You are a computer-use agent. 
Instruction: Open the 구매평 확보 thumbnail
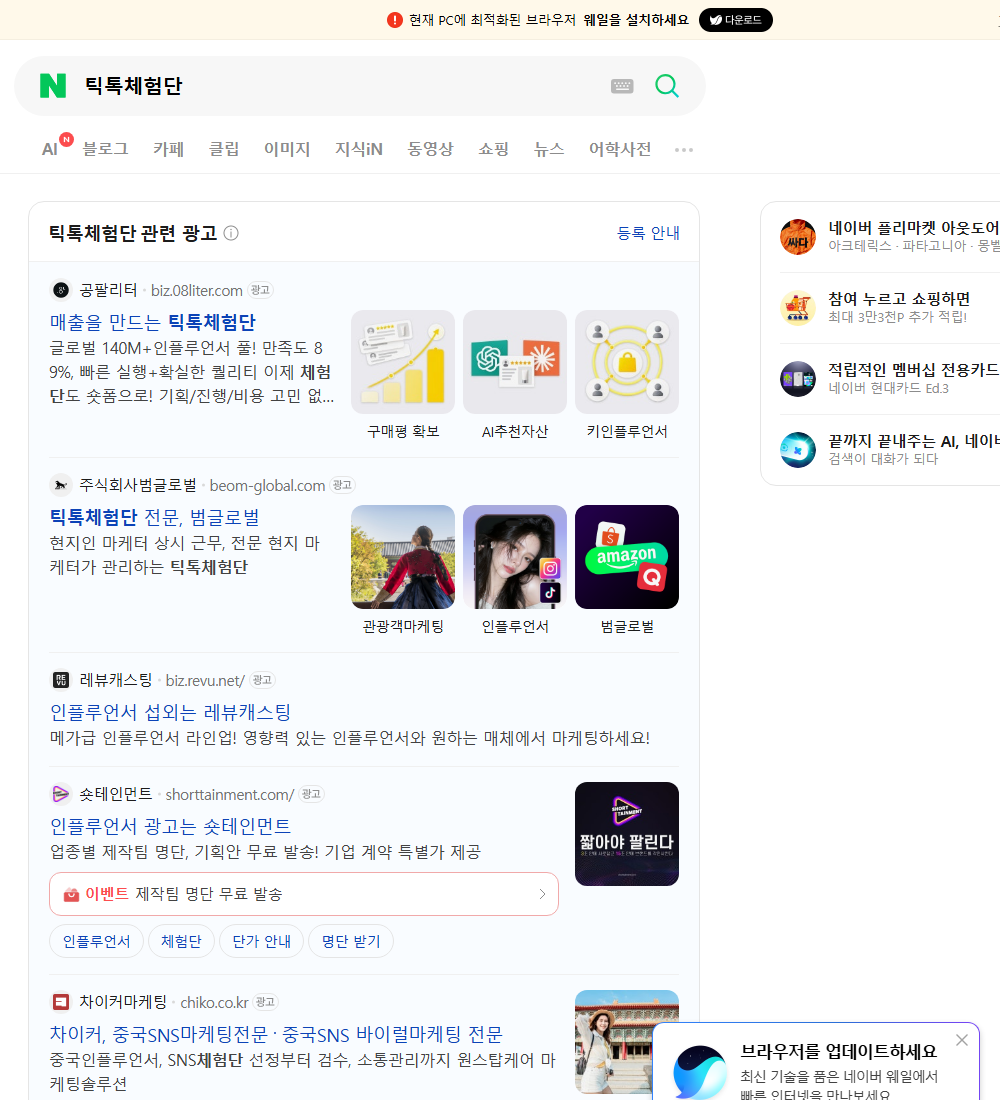(x=403, y=362)
